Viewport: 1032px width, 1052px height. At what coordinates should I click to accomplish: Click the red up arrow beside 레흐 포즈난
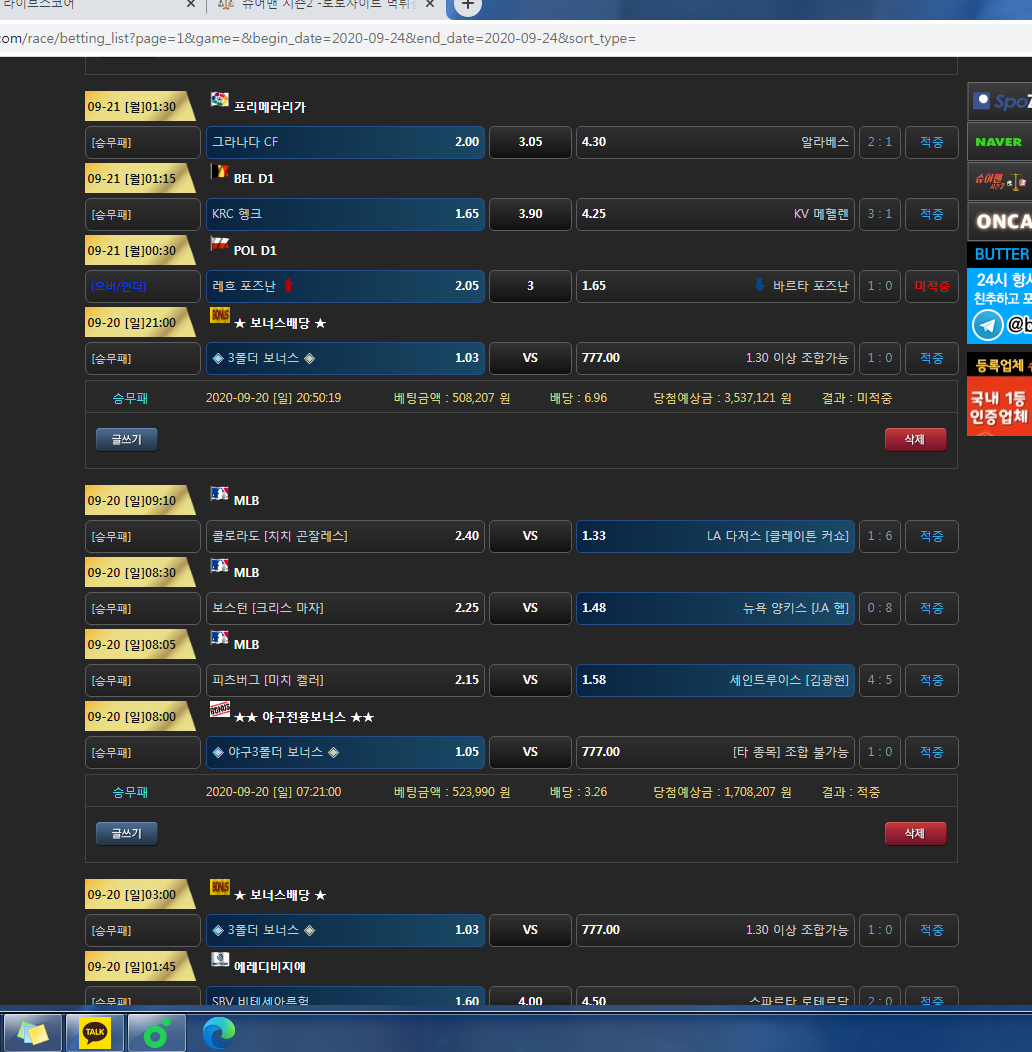[x=289, y=286]
